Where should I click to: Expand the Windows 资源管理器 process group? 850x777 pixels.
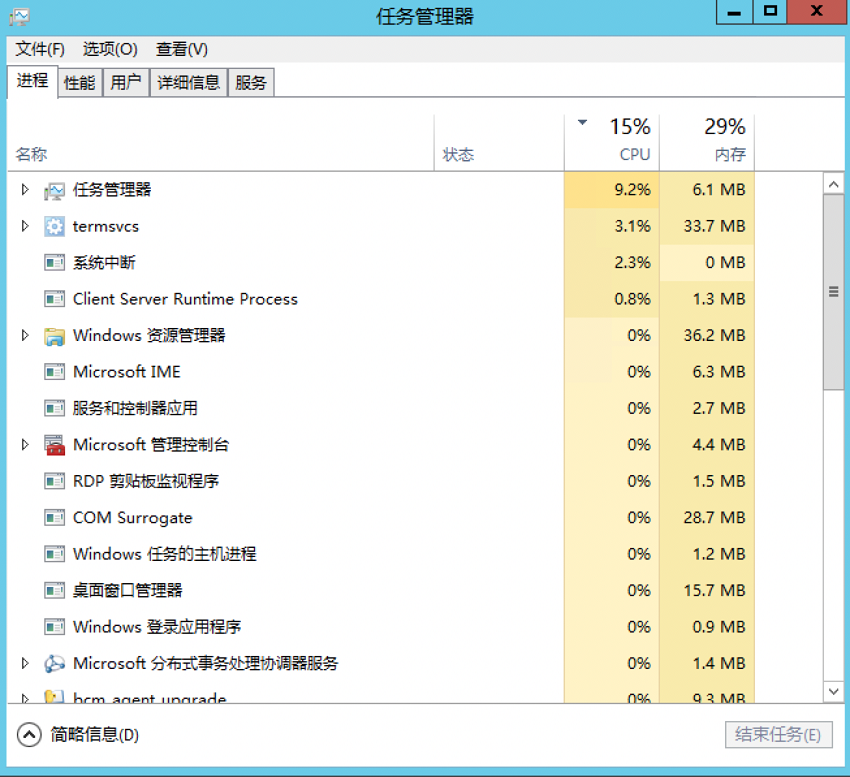point(26,336)
